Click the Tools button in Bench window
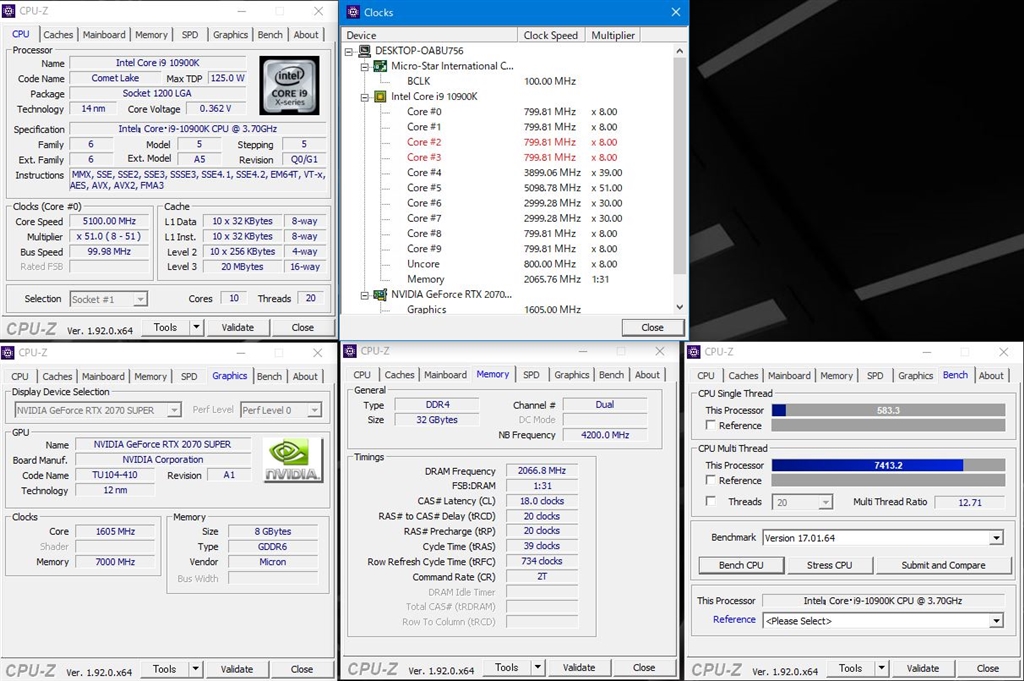 click(850, 668)
